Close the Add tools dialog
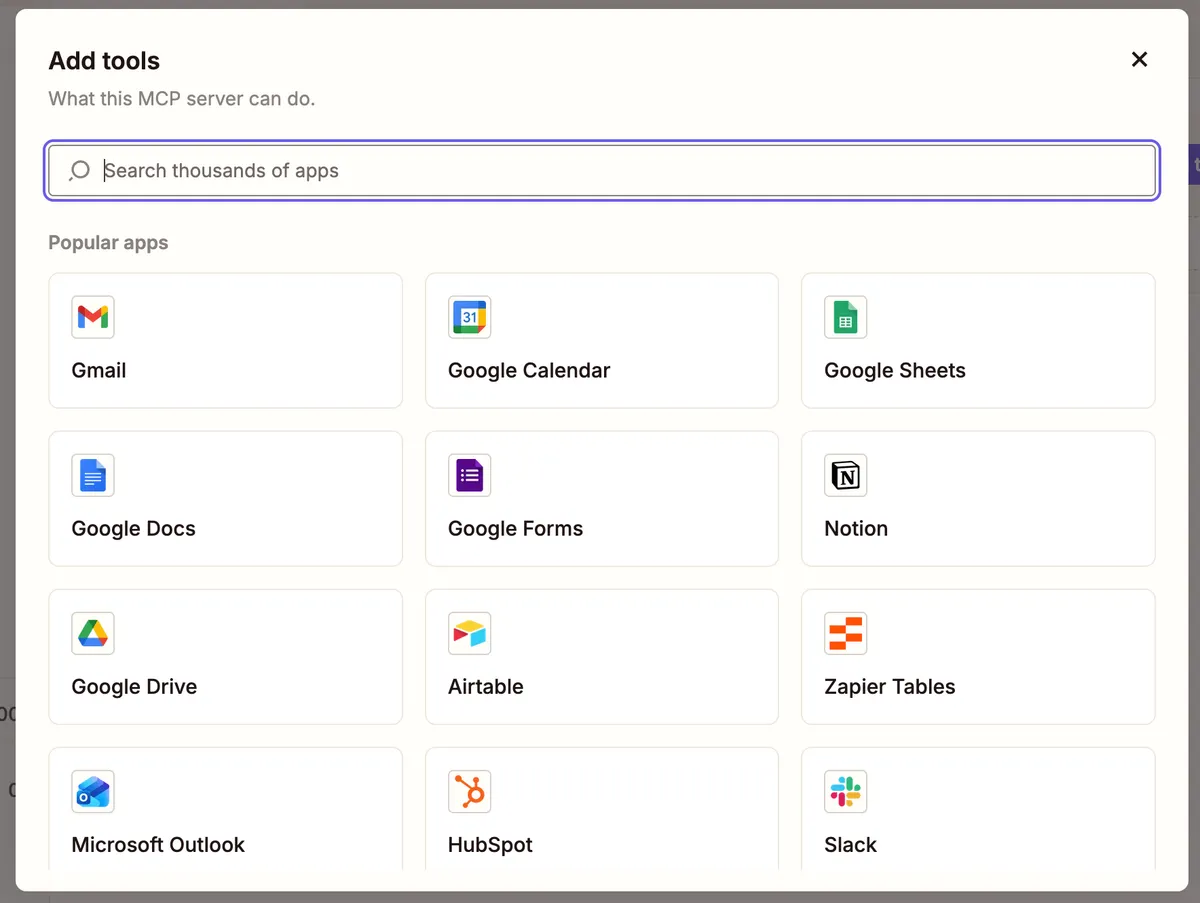 click(1139, 60)
